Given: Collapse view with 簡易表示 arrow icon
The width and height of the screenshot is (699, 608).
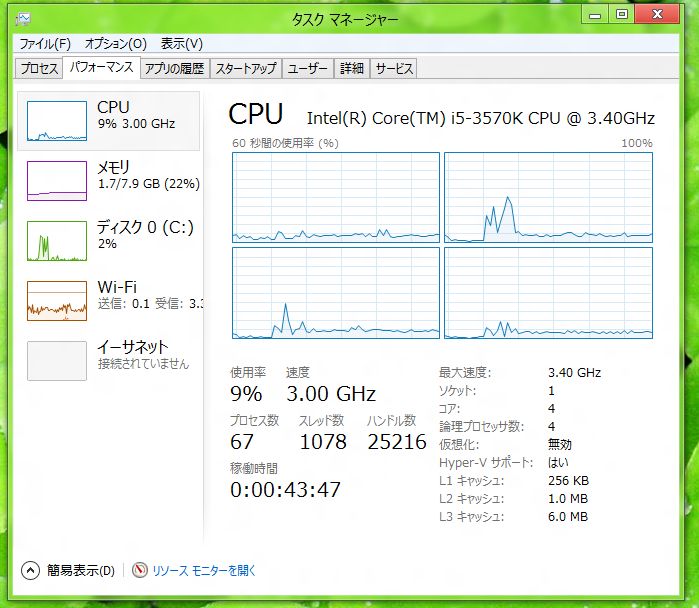Looking at the screenshot, I should [30, 570].
